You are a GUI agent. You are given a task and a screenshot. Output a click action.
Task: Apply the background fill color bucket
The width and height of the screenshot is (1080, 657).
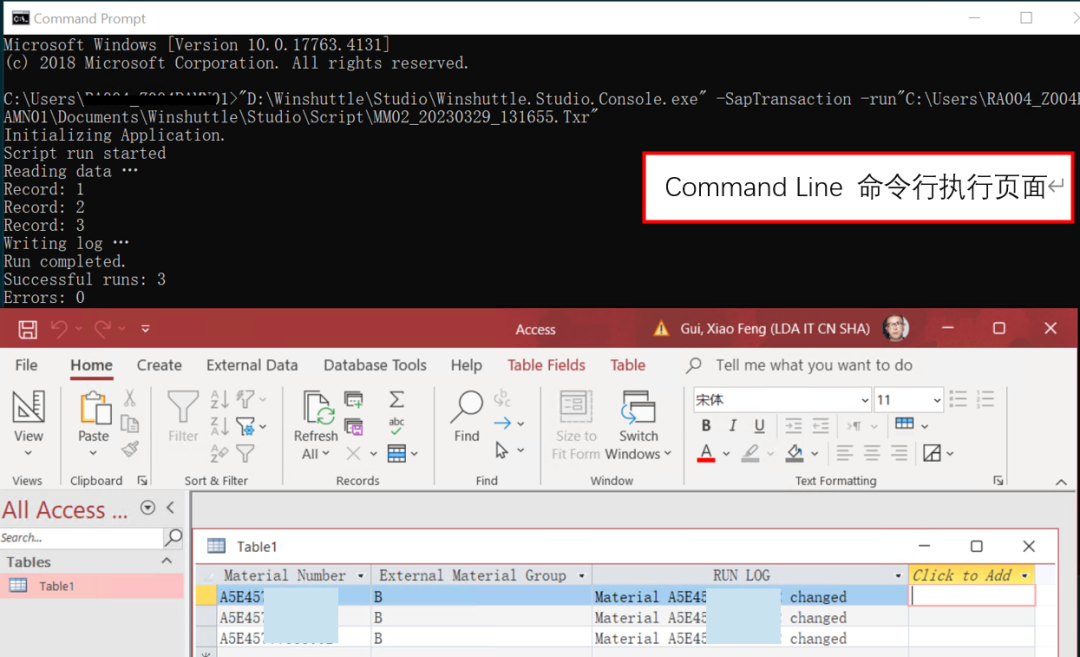pyautogui.click(x=795, y=453)
